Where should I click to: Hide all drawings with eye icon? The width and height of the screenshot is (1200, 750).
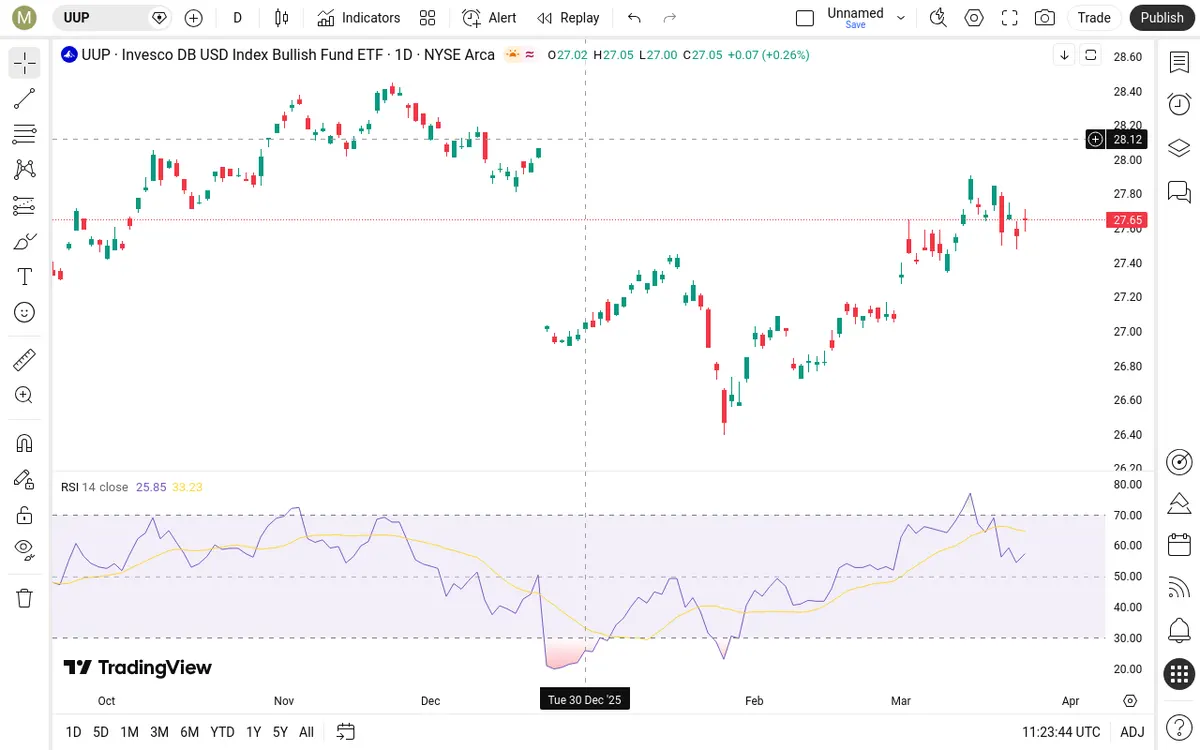click(x=25, y=550)
